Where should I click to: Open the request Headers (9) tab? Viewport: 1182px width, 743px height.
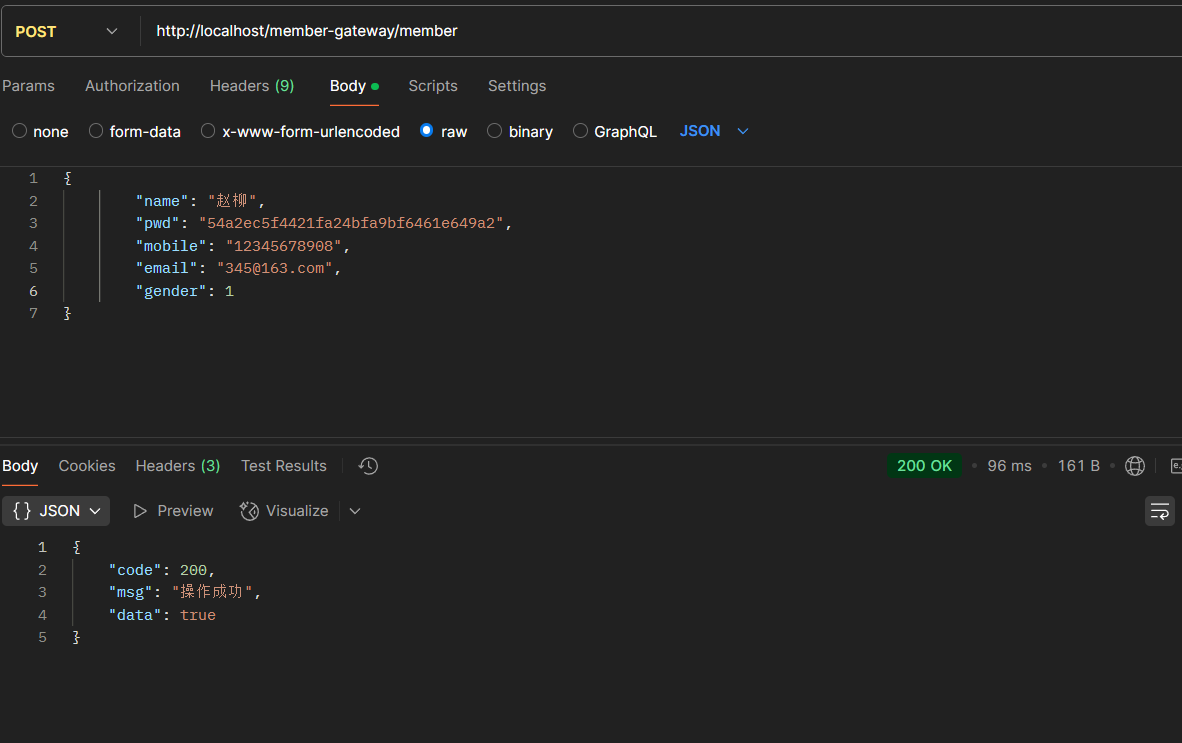(252, 86)
